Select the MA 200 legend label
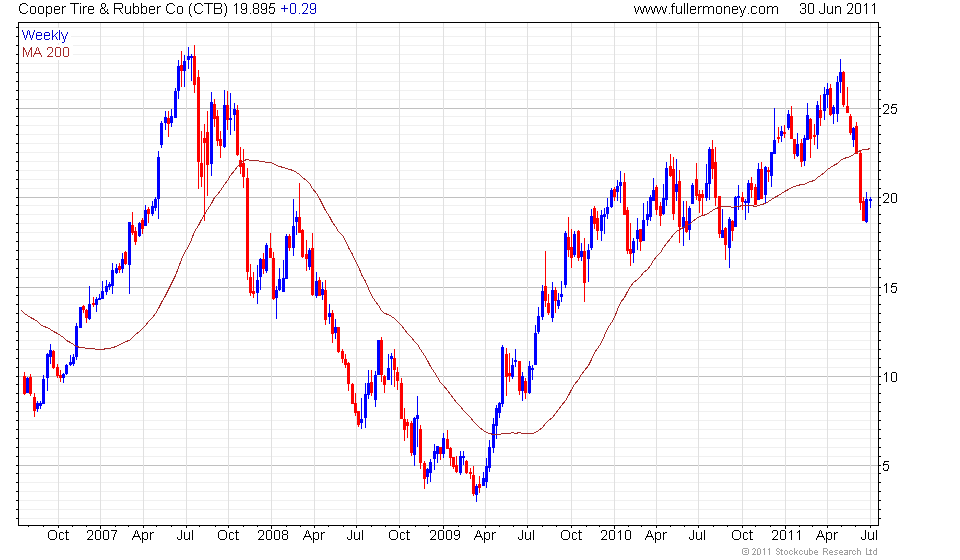Screen dimensions: 960x560 [x=46, y=51]
